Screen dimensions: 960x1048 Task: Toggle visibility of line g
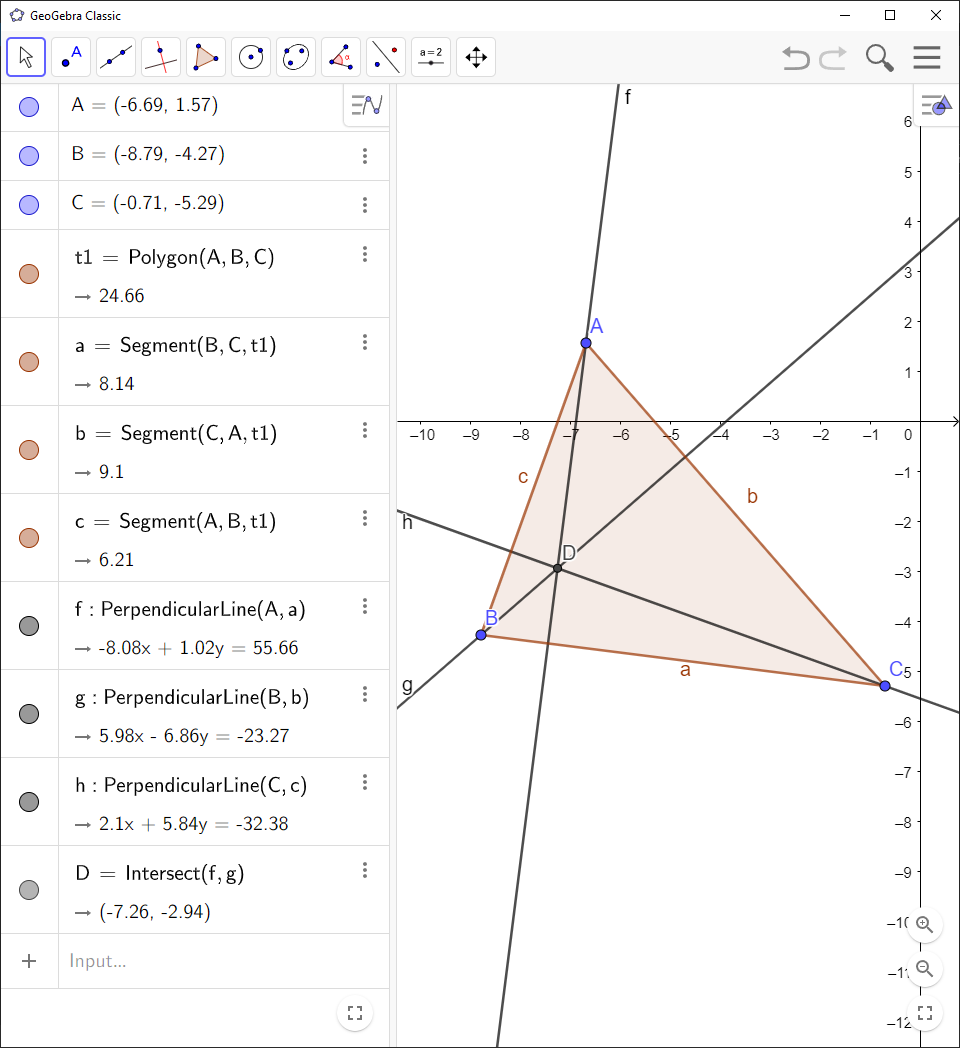pyautogui.click(x=29, y=714)
